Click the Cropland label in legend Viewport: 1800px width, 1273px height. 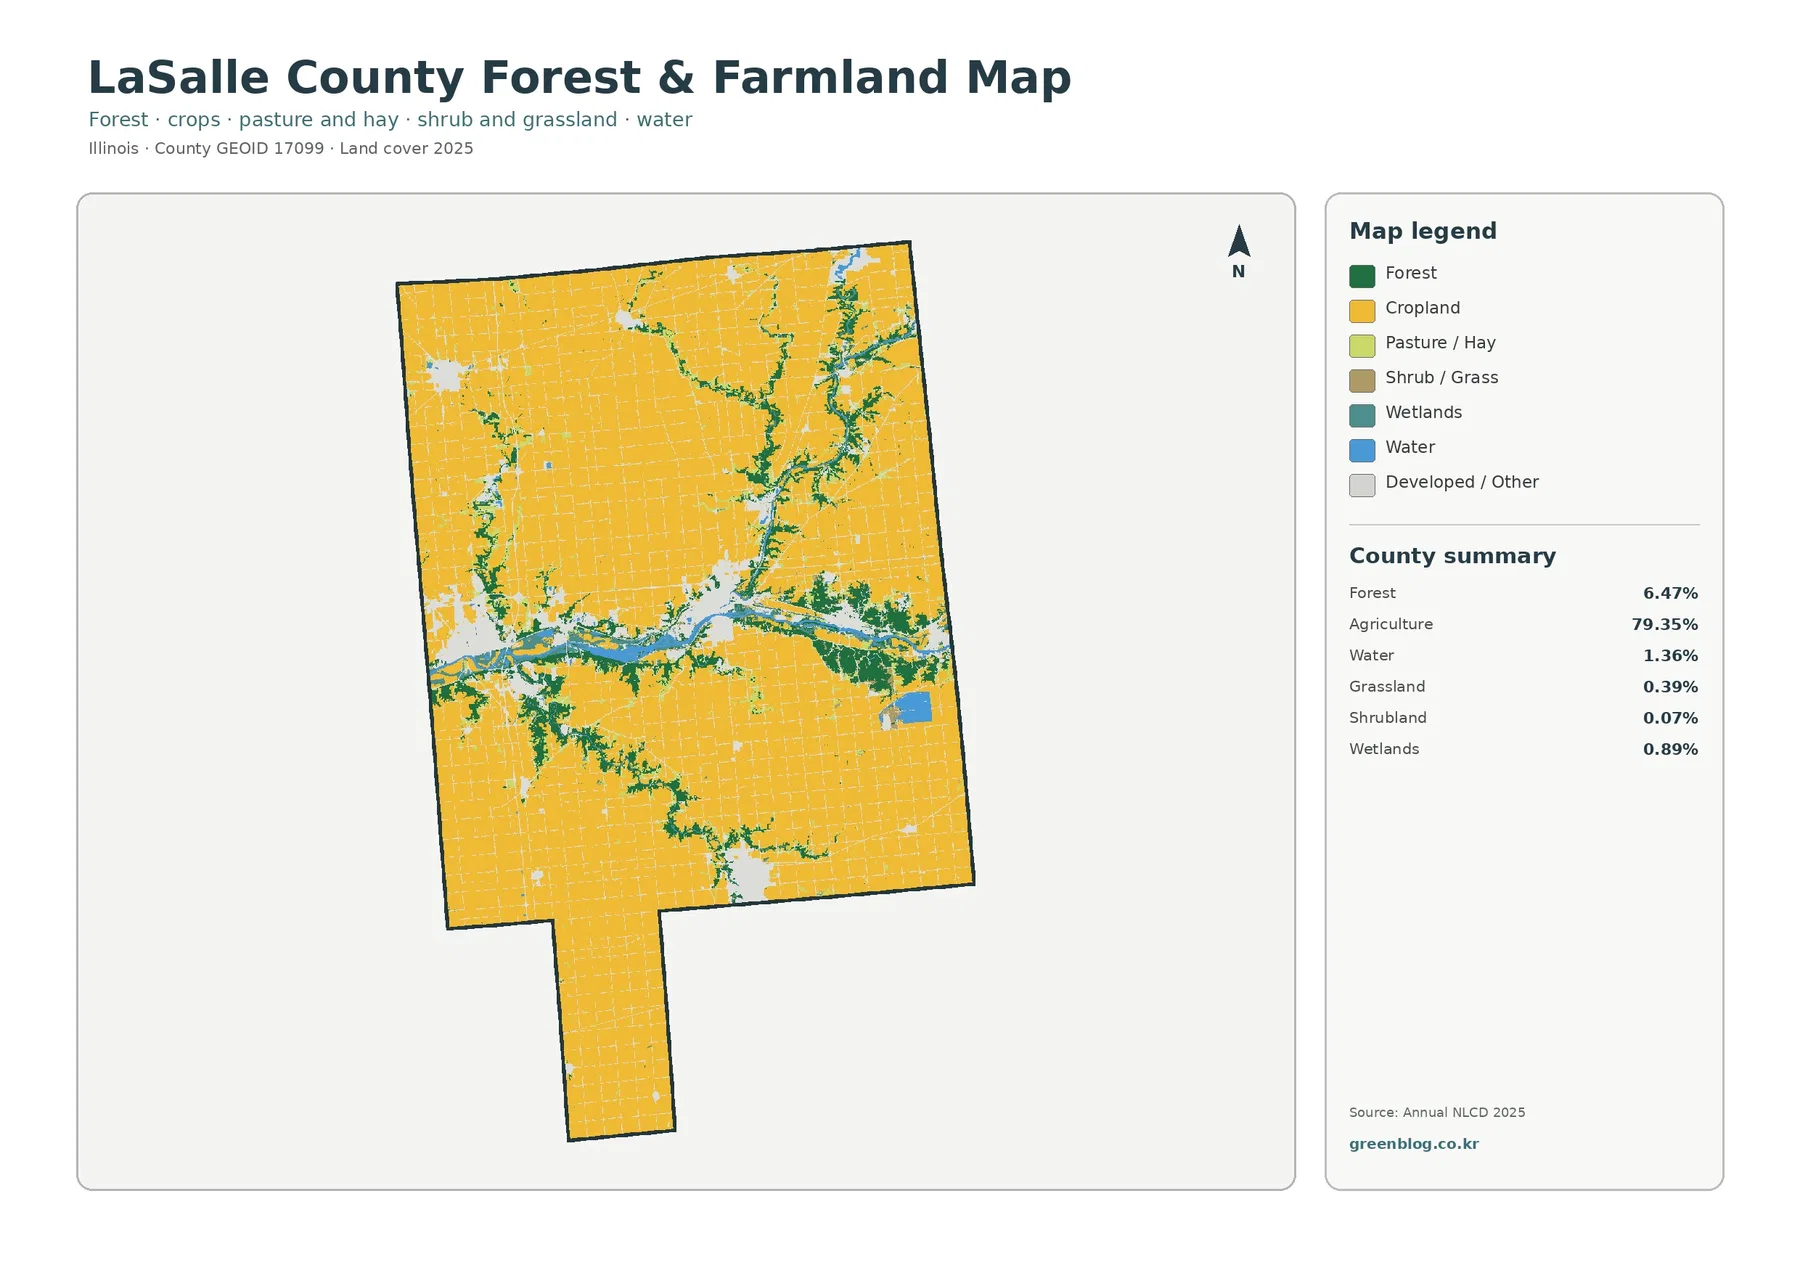(x=1422, y=308)
